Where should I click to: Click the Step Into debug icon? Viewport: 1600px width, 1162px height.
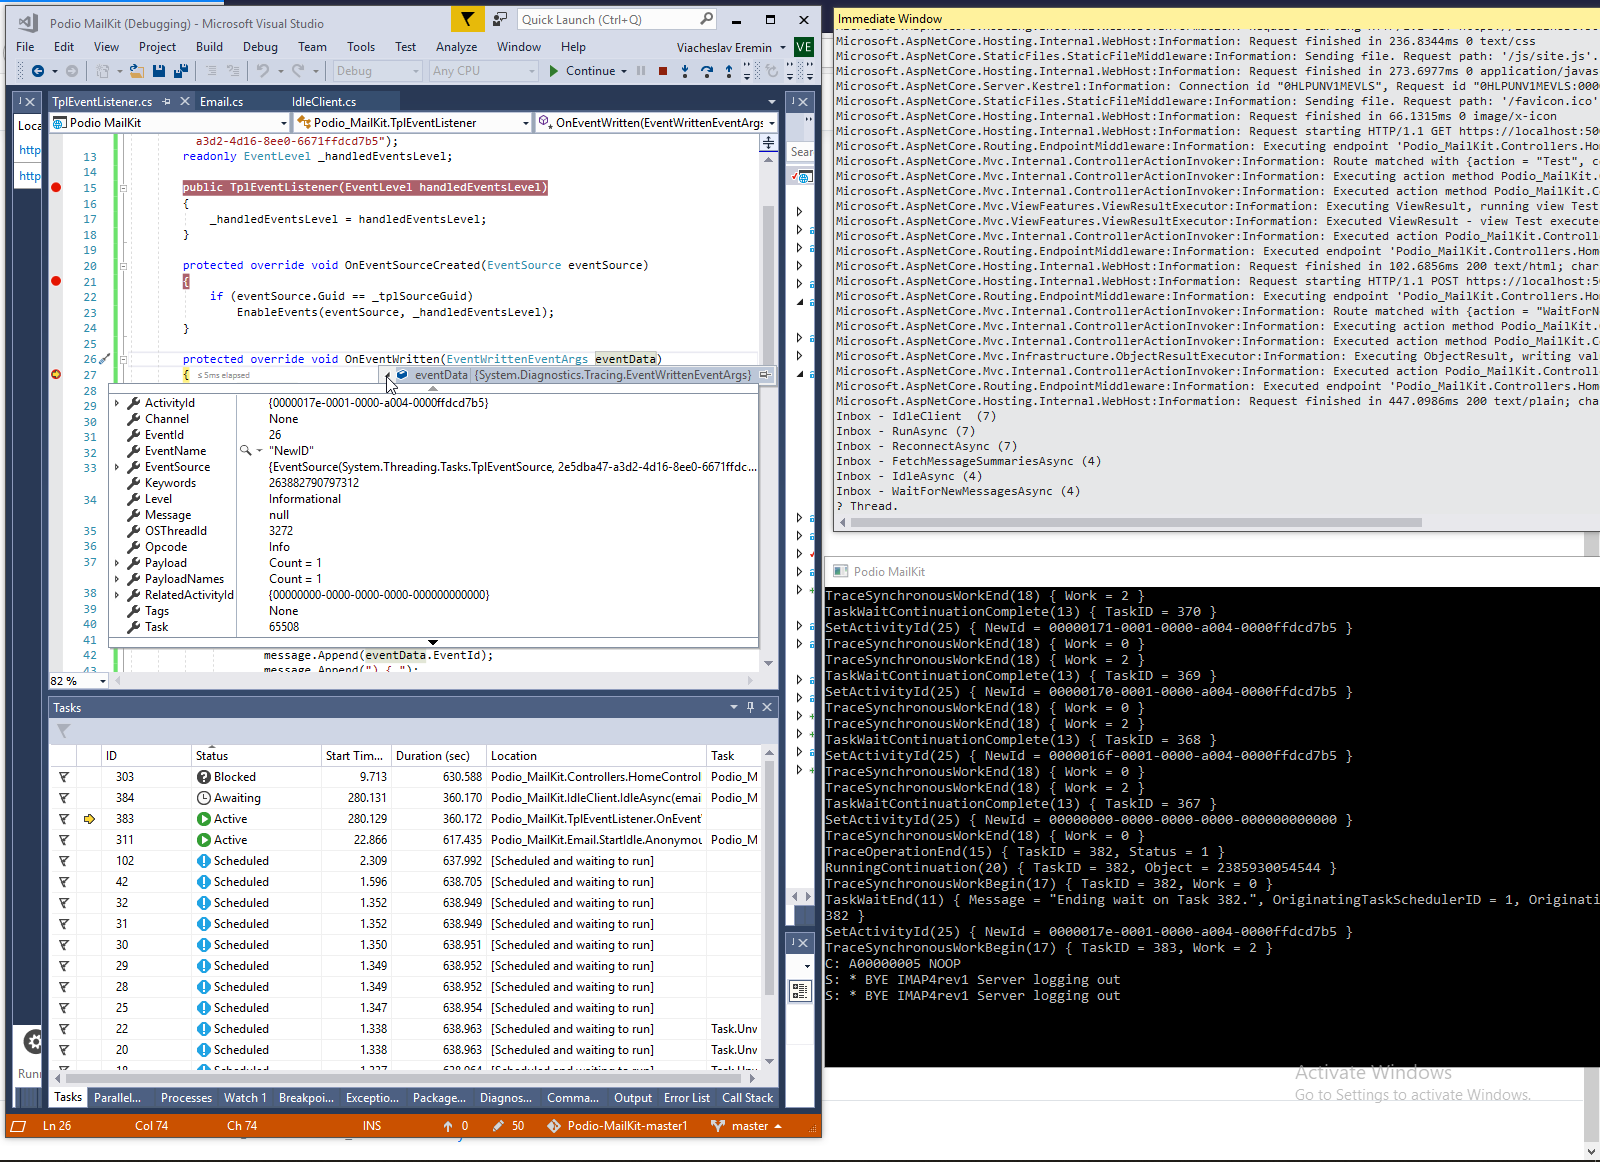685,71
